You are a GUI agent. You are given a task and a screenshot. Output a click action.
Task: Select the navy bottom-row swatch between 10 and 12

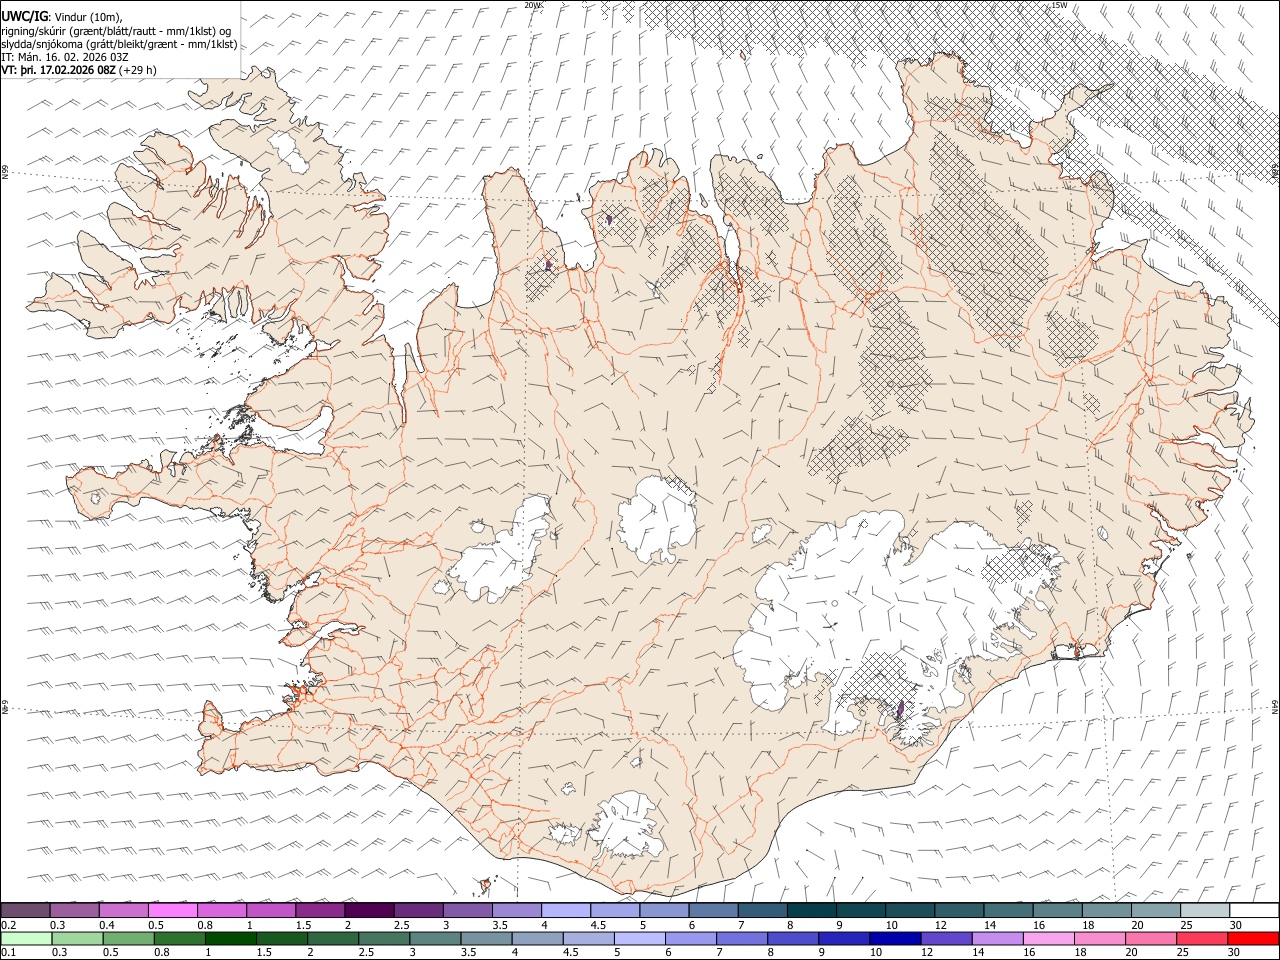click(x=894, y=938)
